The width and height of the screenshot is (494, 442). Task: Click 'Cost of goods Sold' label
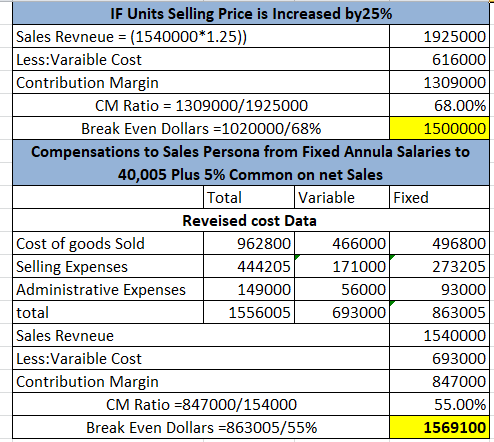click(x=108, y=243)
